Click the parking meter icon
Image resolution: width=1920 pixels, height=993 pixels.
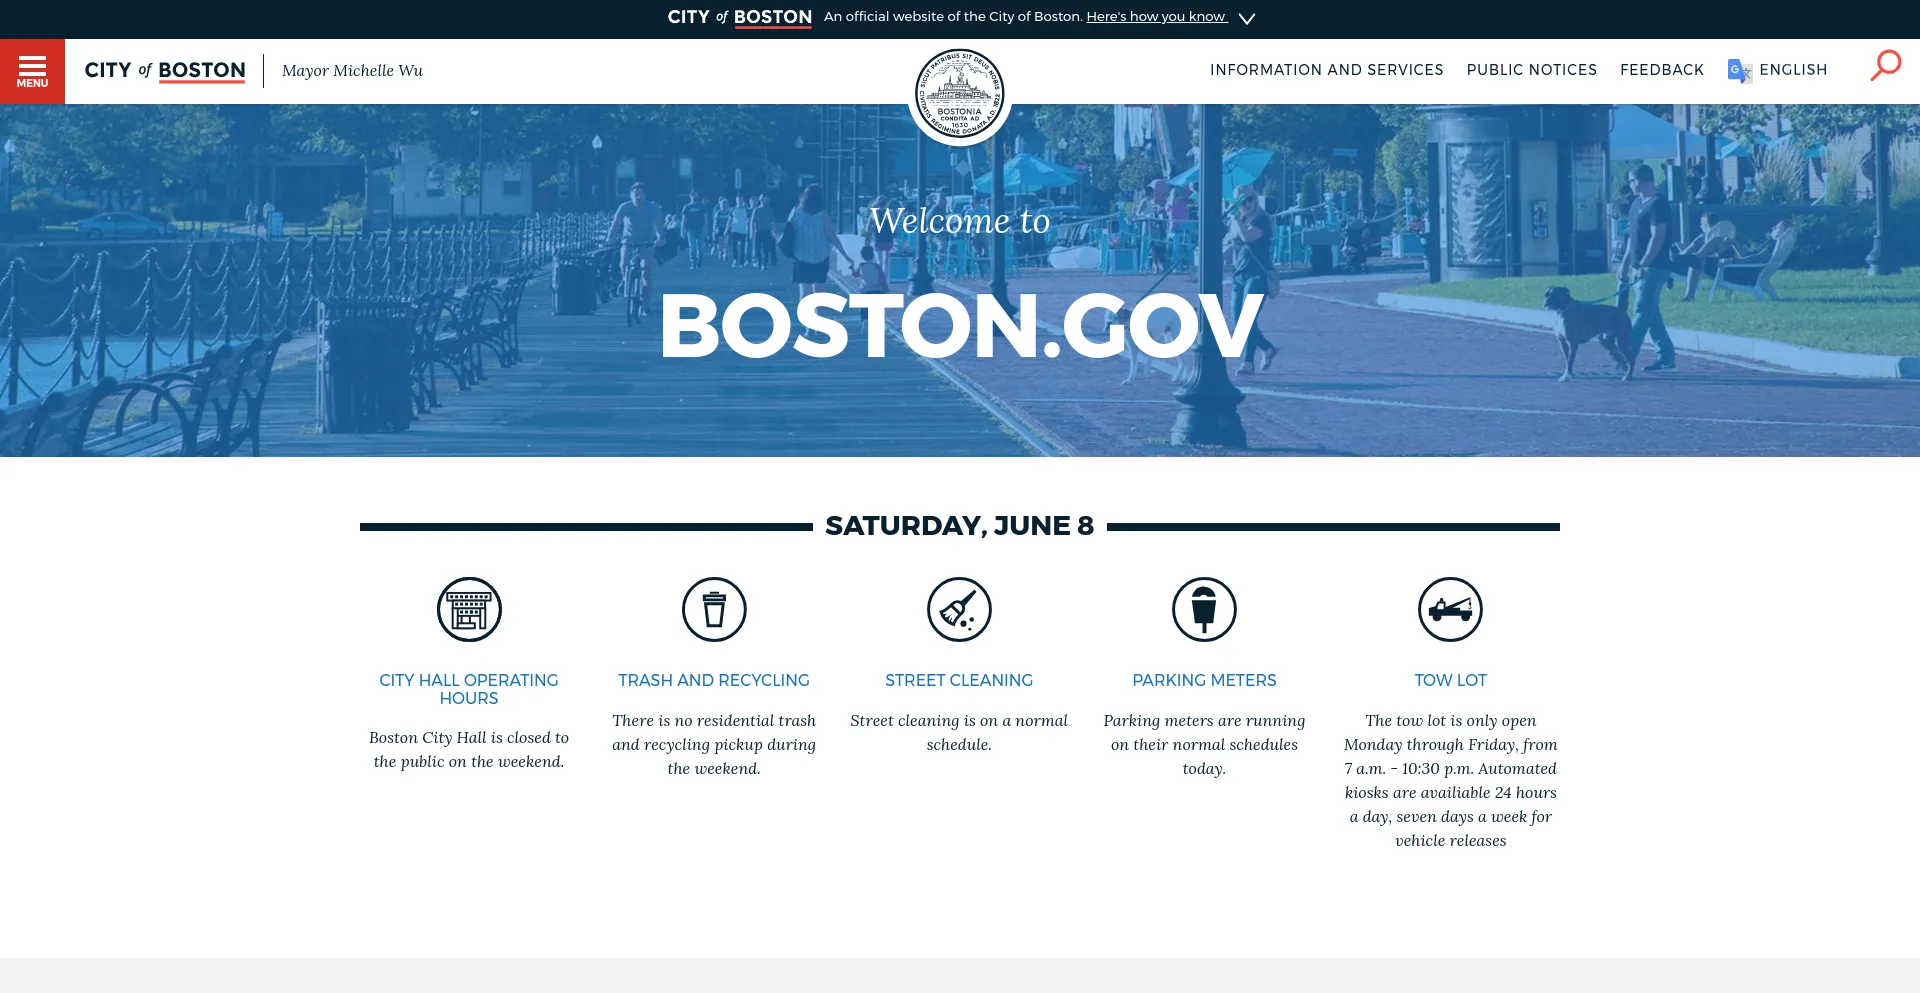pos(1204,609)
